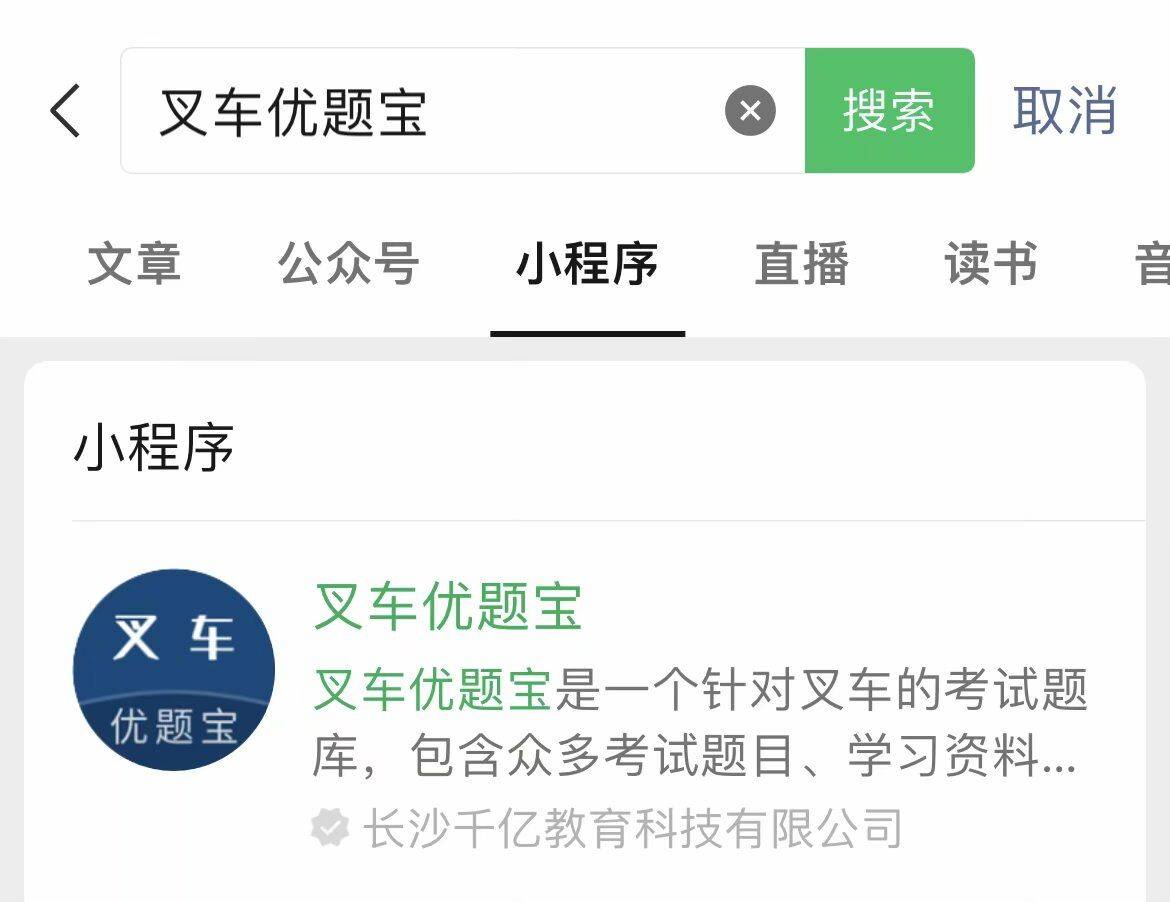Click the black underline beneath 小程序 tab
Viewport: 1170px width, 902px height.
tap(587, 333)
